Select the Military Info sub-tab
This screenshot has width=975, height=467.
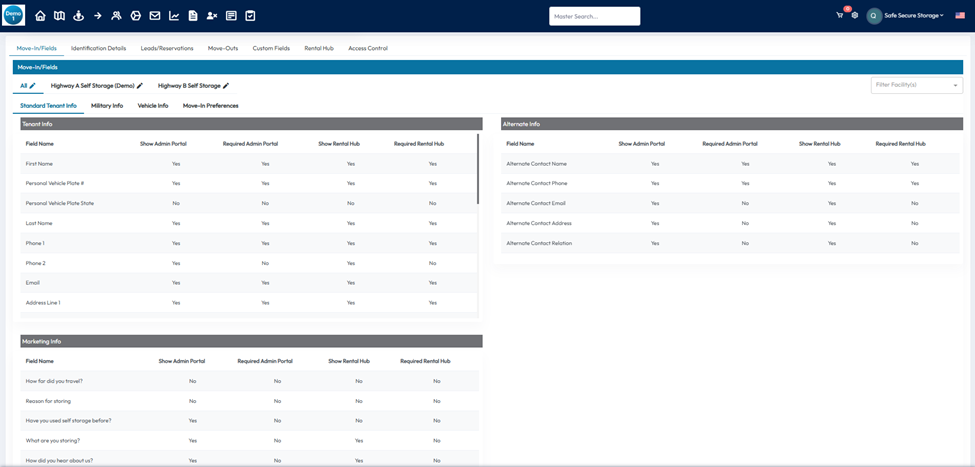107,105
